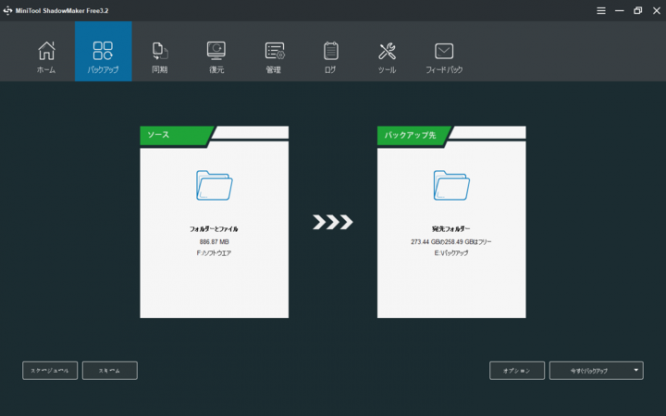This screenshot has height=416, width=666.
Task: Click the MiniTool ShadowMaker logo icon
Action: point(8,11)
